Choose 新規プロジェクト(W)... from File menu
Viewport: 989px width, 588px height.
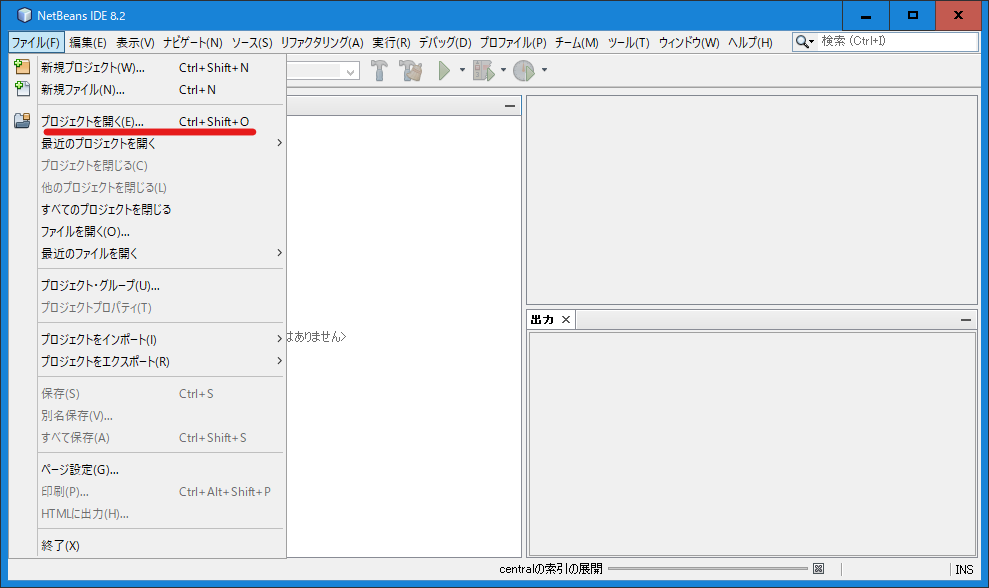click(x=93, y=68)
